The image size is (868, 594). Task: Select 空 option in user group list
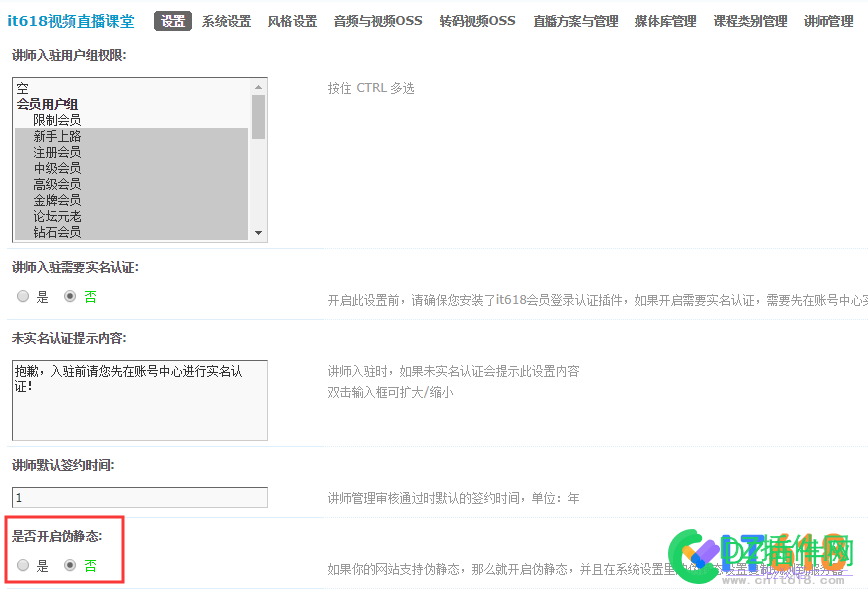(x=132, y=87)
